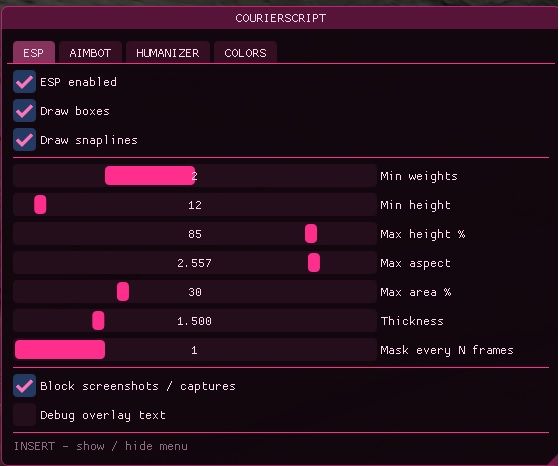Click the Max height % slider
The image size is (559, 466).
click(195, 234)
